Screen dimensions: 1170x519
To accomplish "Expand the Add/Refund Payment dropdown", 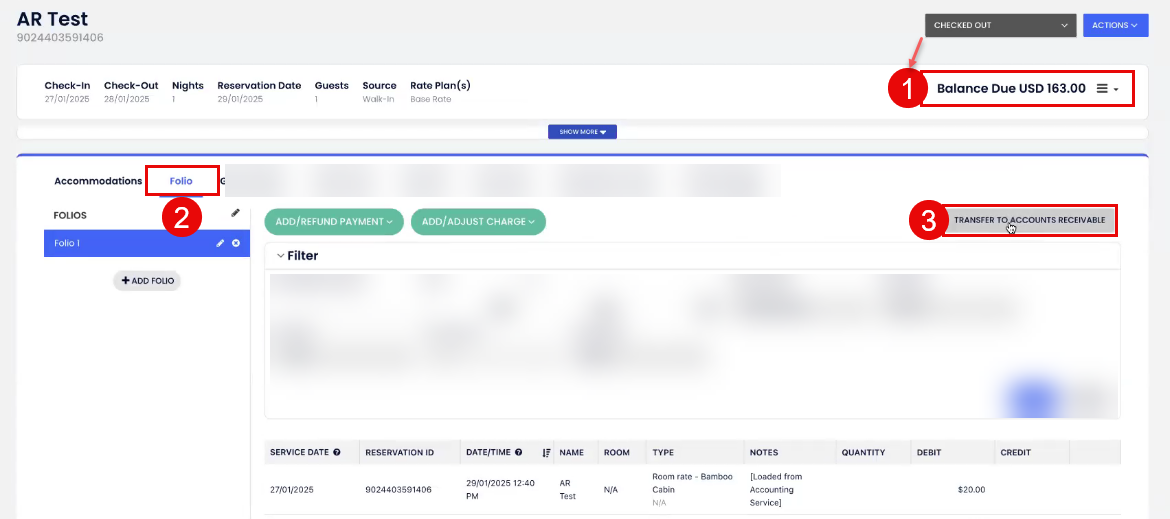I will [x=334, y=222].
